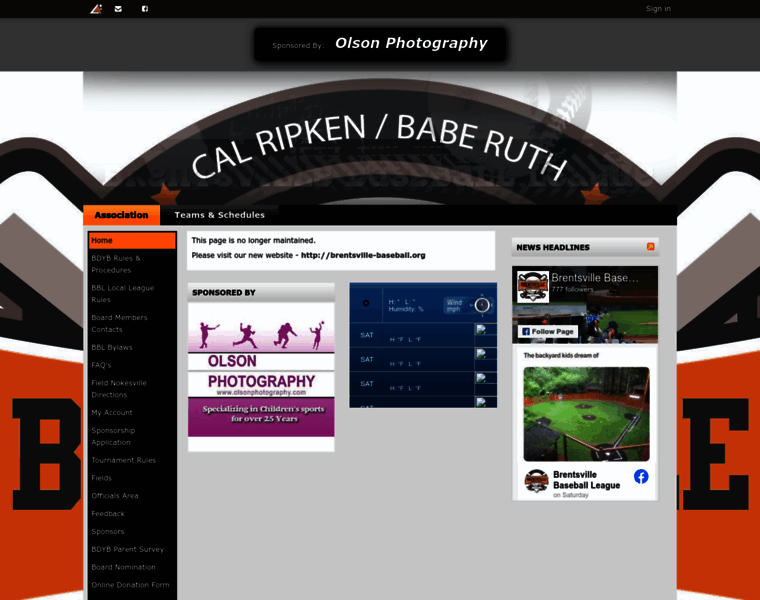Select the Association tab

click(x=121, y=215)
